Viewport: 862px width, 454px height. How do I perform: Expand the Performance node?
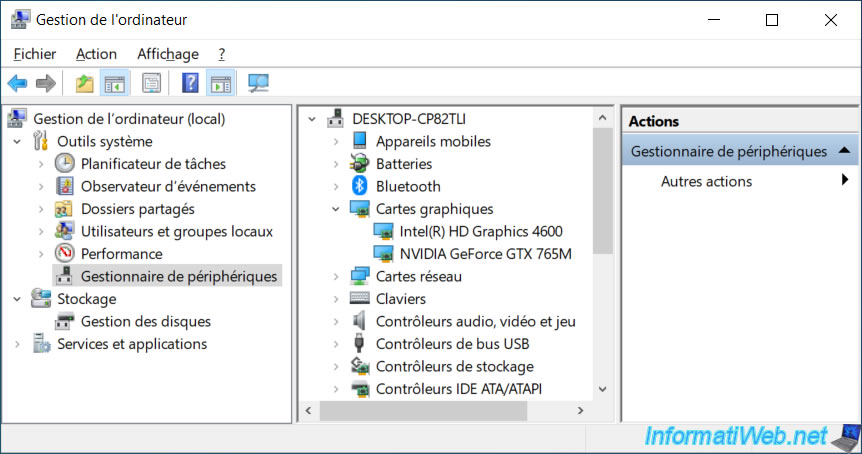tap(41, 254)
